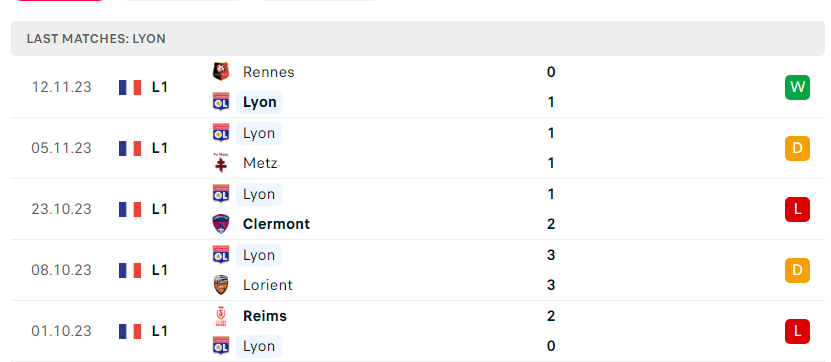Click the Reims club crest icon

pos(221,316)
